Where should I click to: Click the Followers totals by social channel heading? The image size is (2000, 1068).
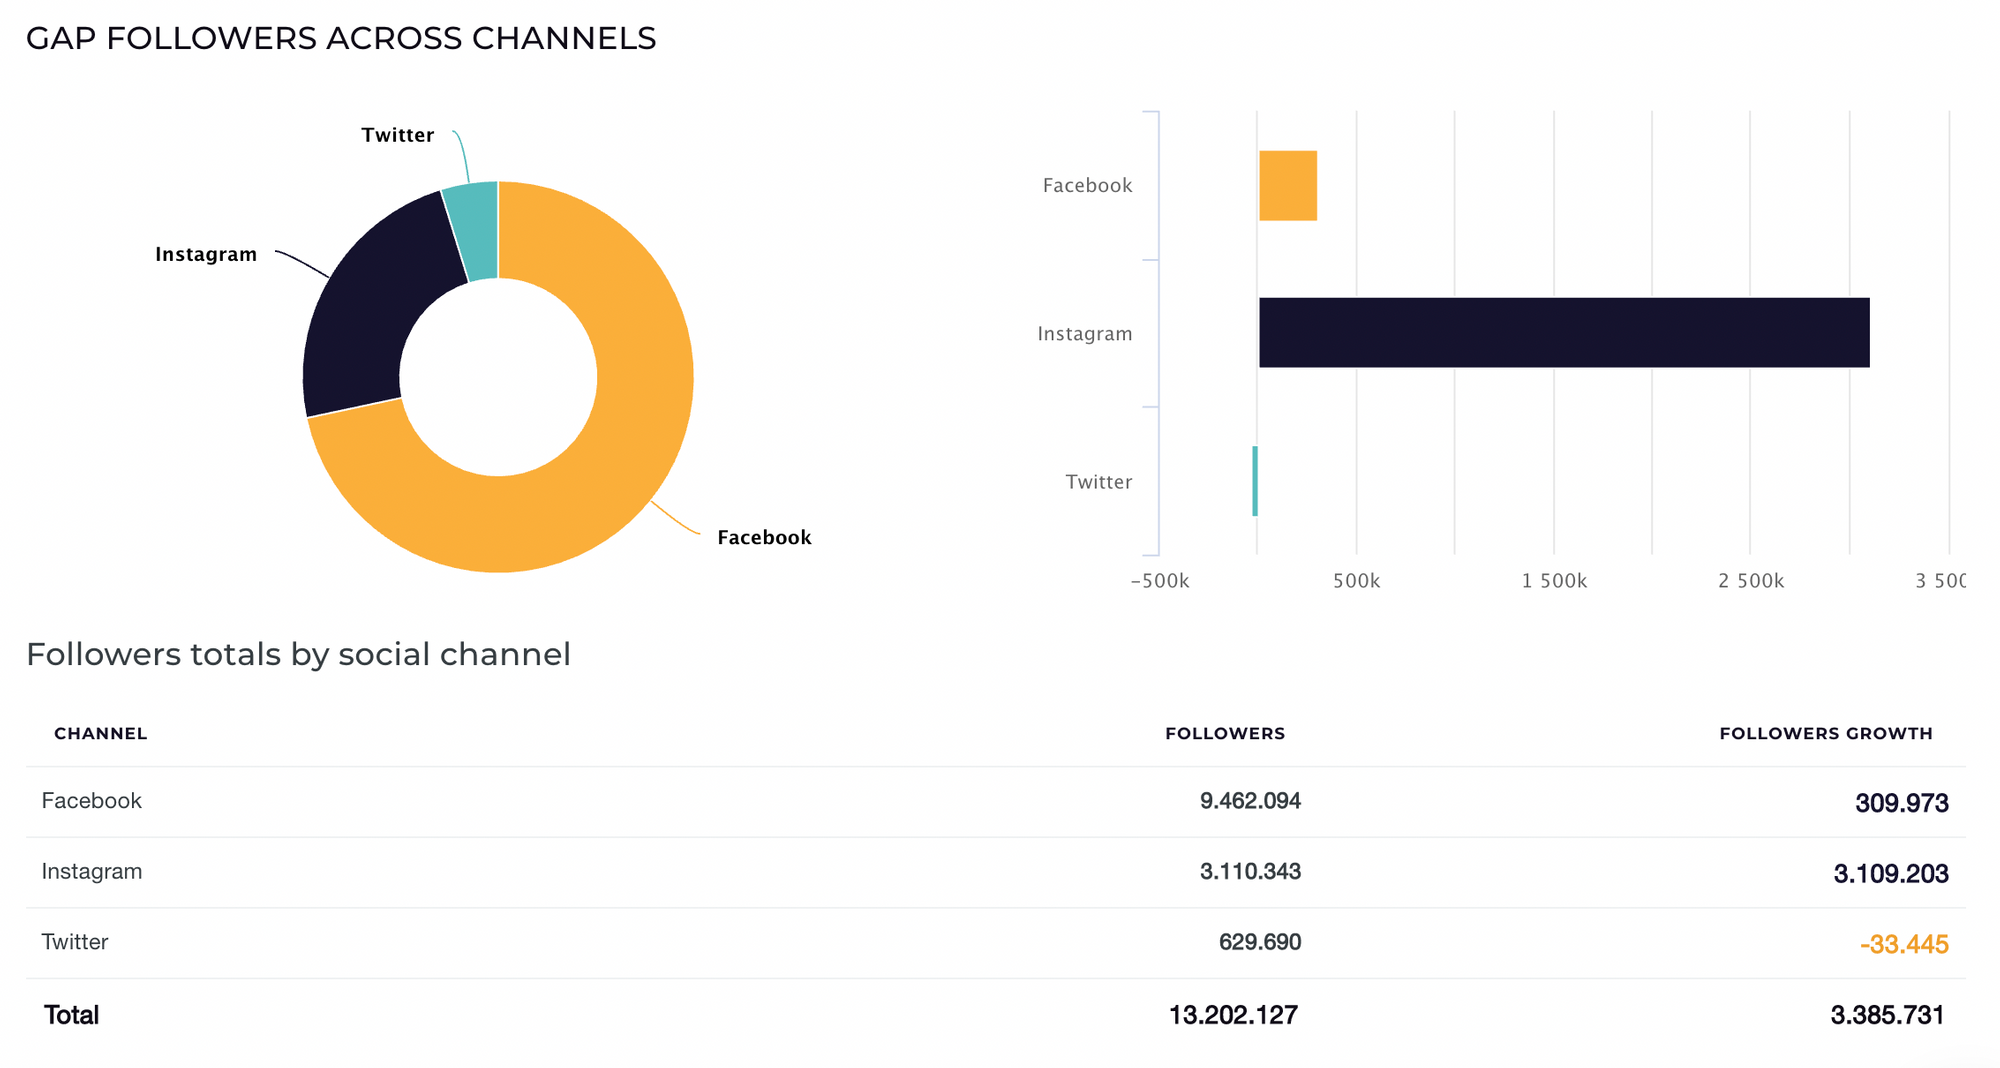[298, 654]
